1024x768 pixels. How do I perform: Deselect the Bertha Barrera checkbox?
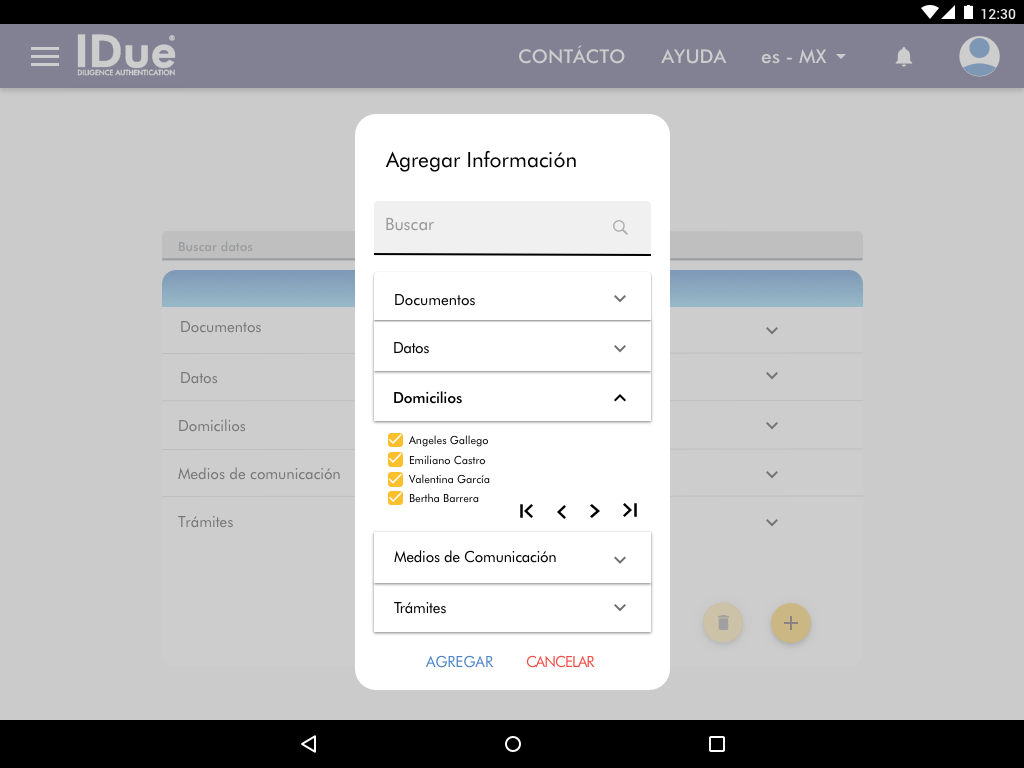click(395, 498)
